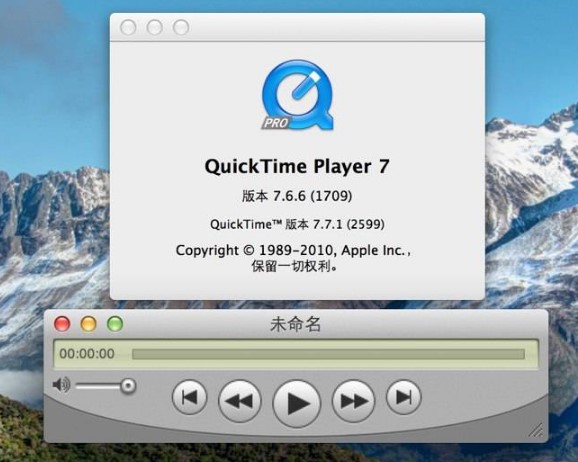Click the 00:00:00 timecode display

coord(87,354)
